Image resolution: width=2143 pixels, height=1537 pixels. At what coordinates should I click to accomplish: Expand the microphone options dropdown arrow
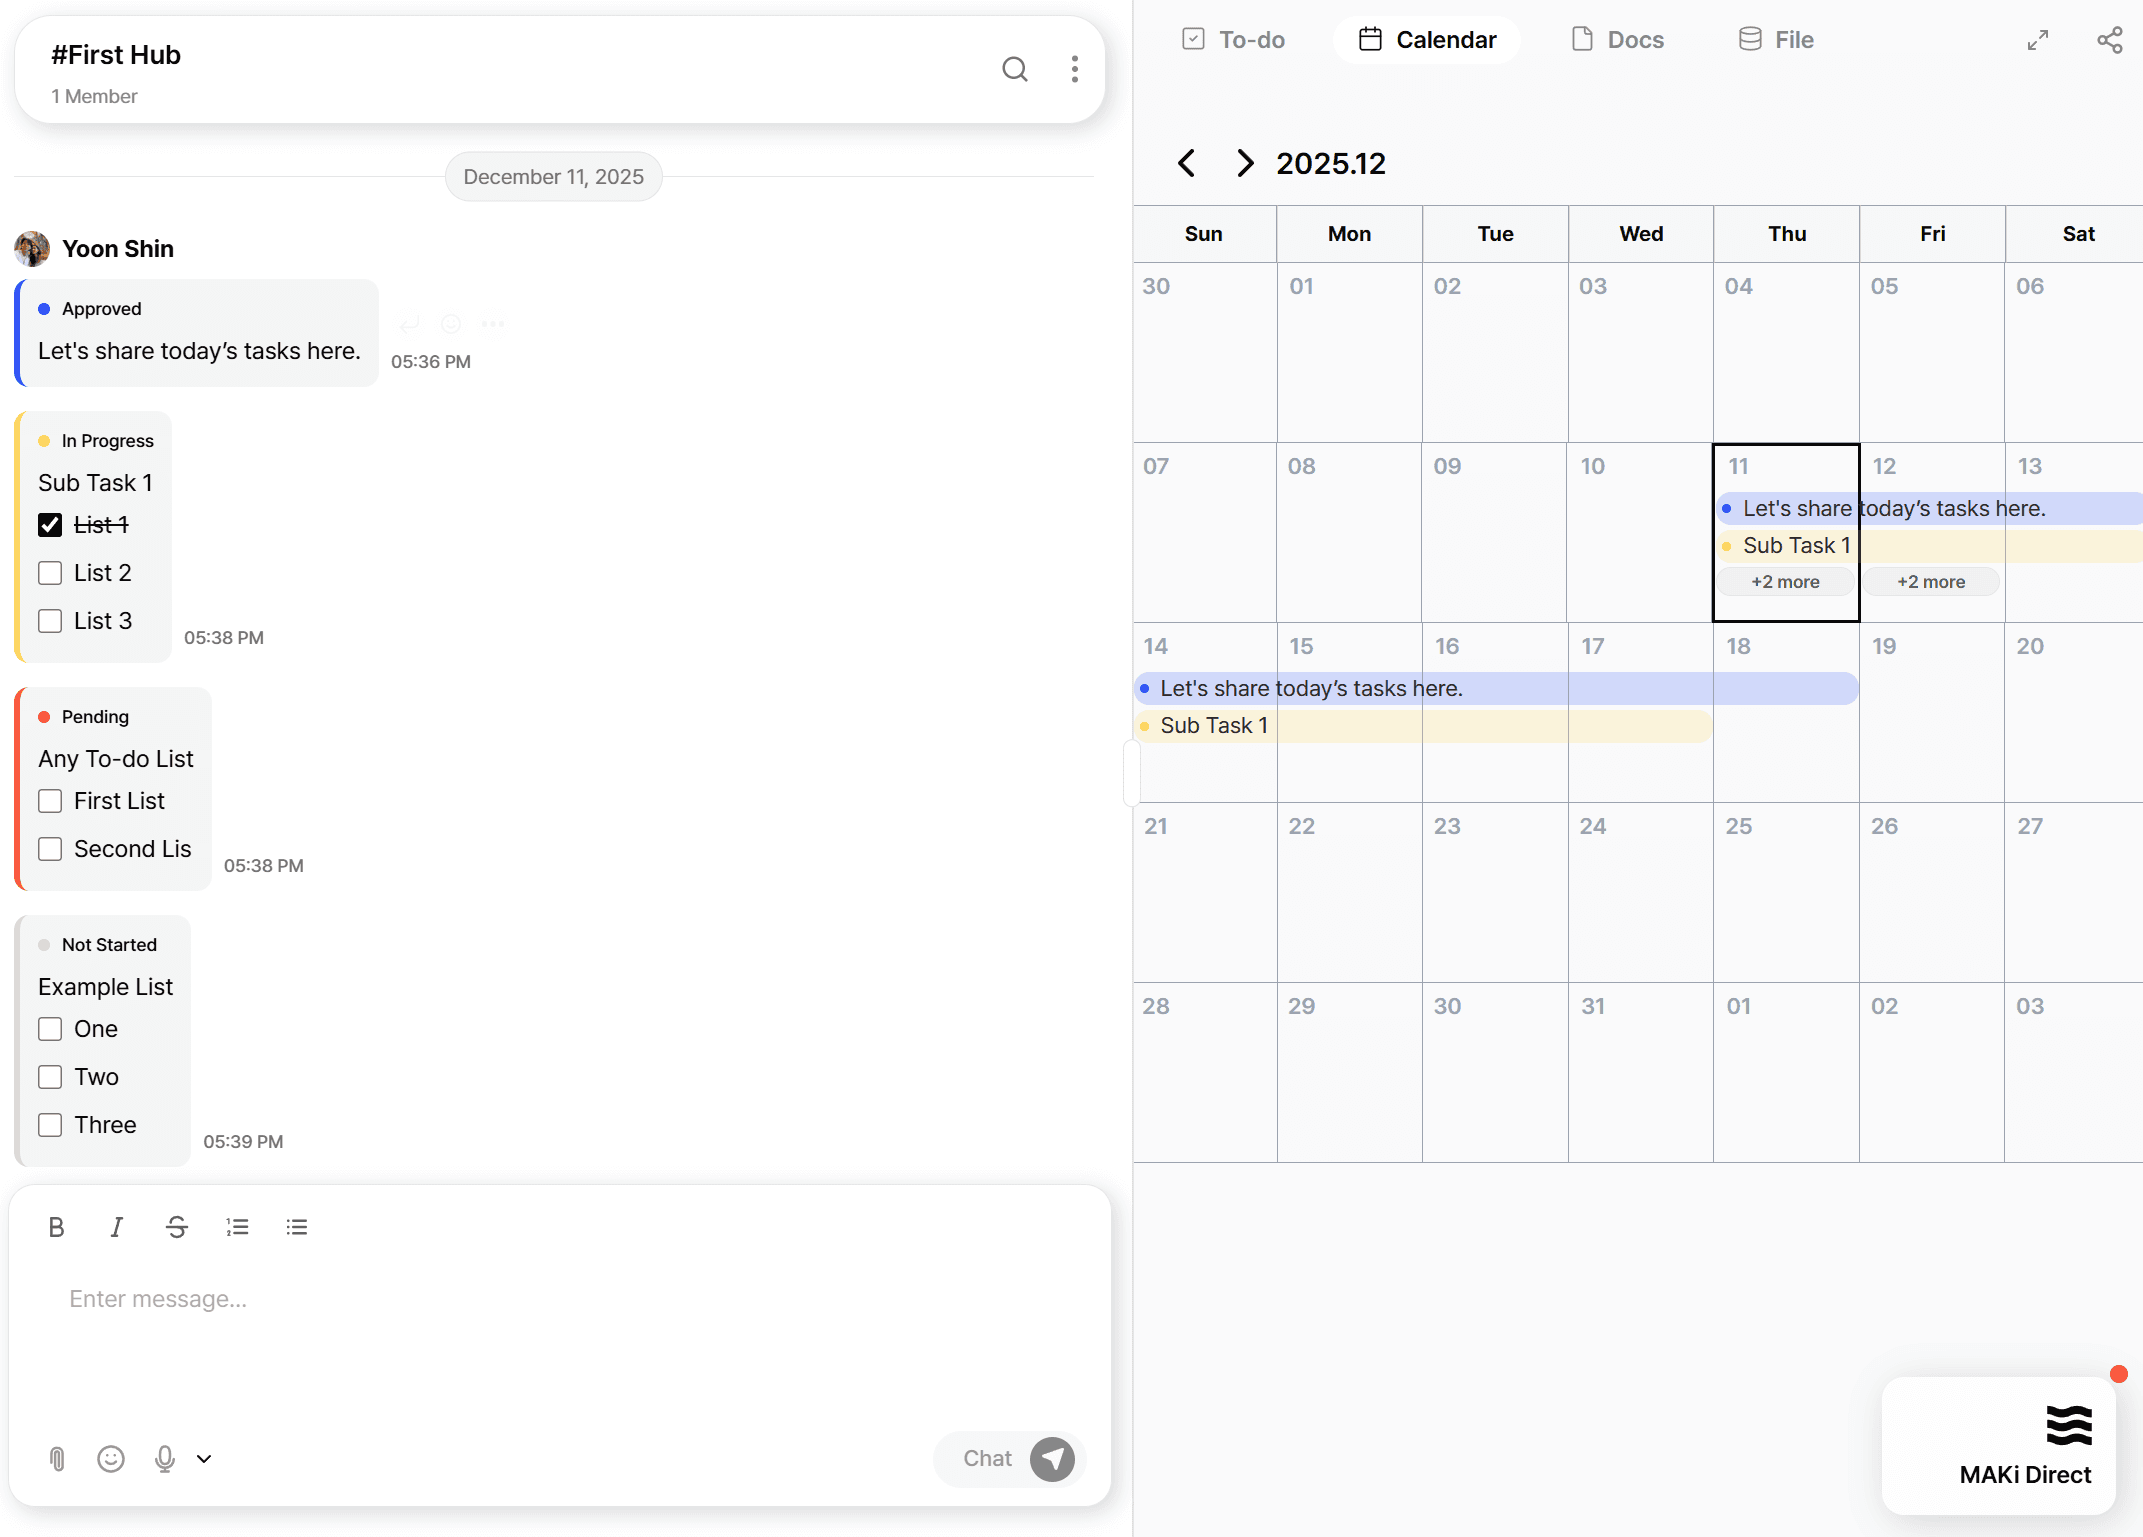point(204,1459)
